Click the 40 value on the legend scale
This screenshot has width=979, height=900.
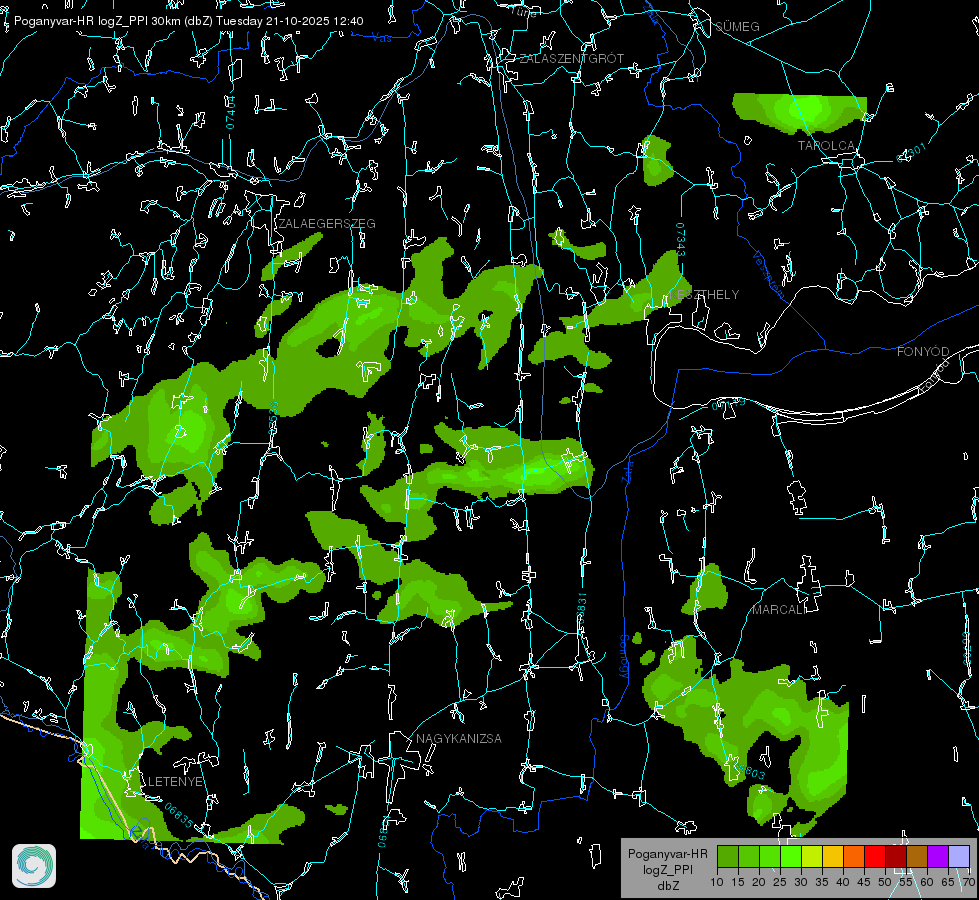coord(843,883)
